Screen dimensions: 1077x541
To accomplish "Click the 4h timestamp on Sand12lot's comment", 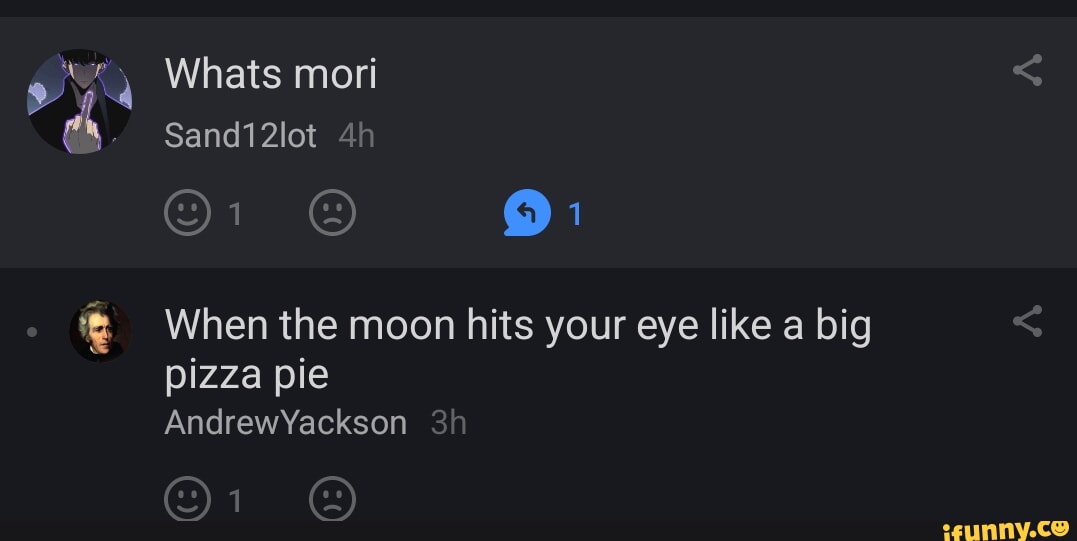I will [x=356, y=135].
